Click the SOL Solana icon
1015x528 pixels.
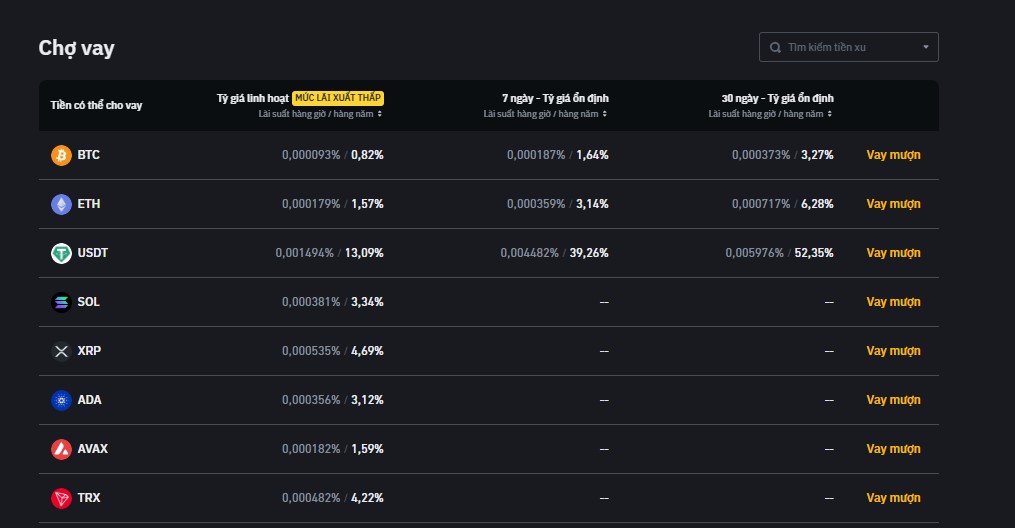(x=61, y=302)
